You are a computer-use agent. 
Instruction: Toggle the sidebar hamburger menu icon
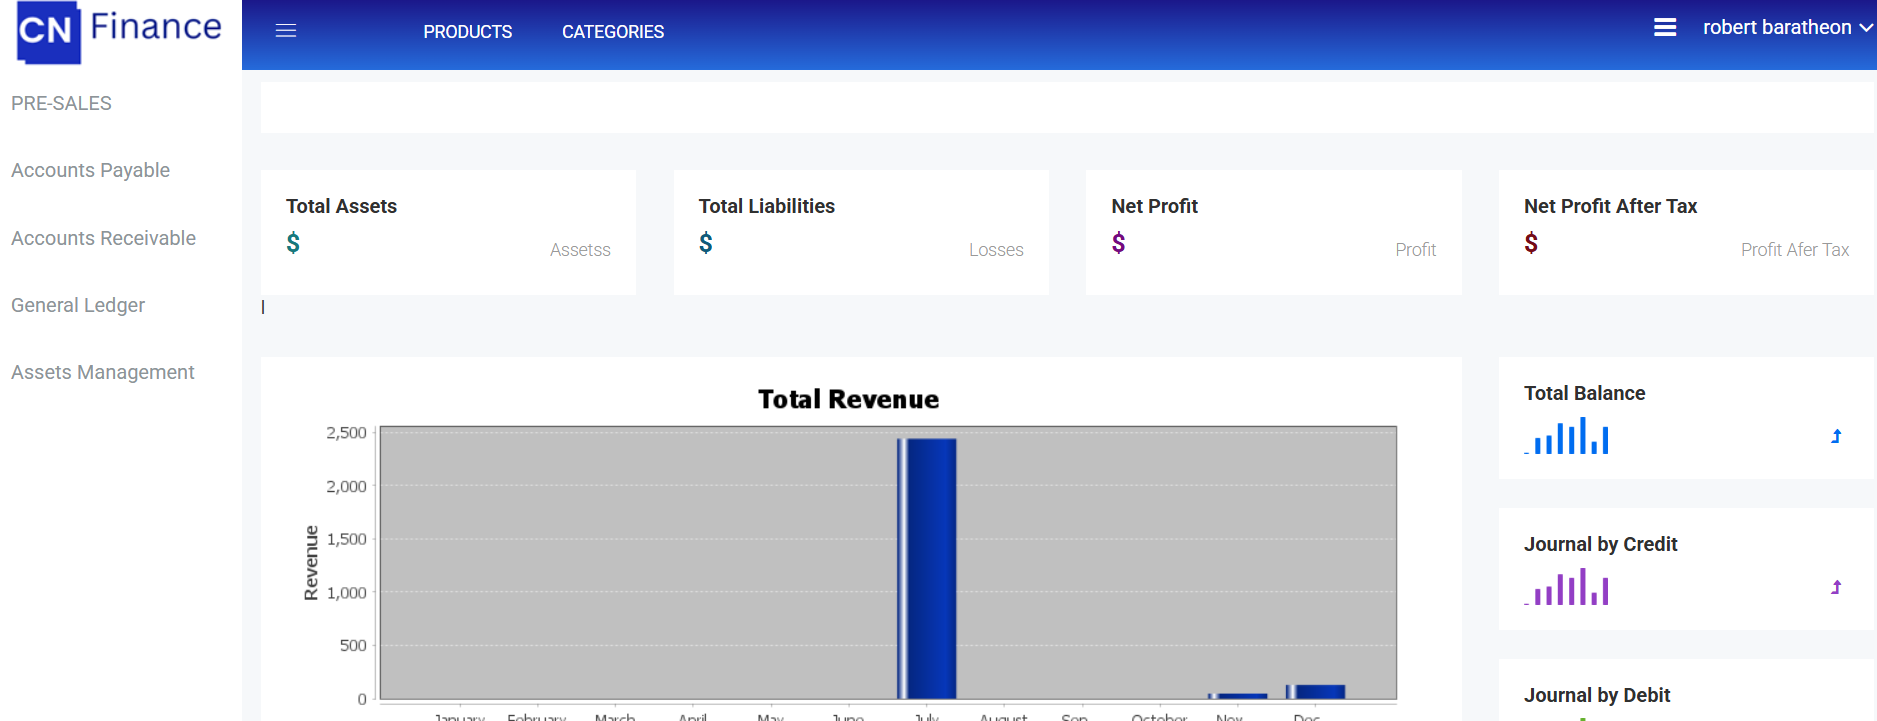(x=286, y=31)
